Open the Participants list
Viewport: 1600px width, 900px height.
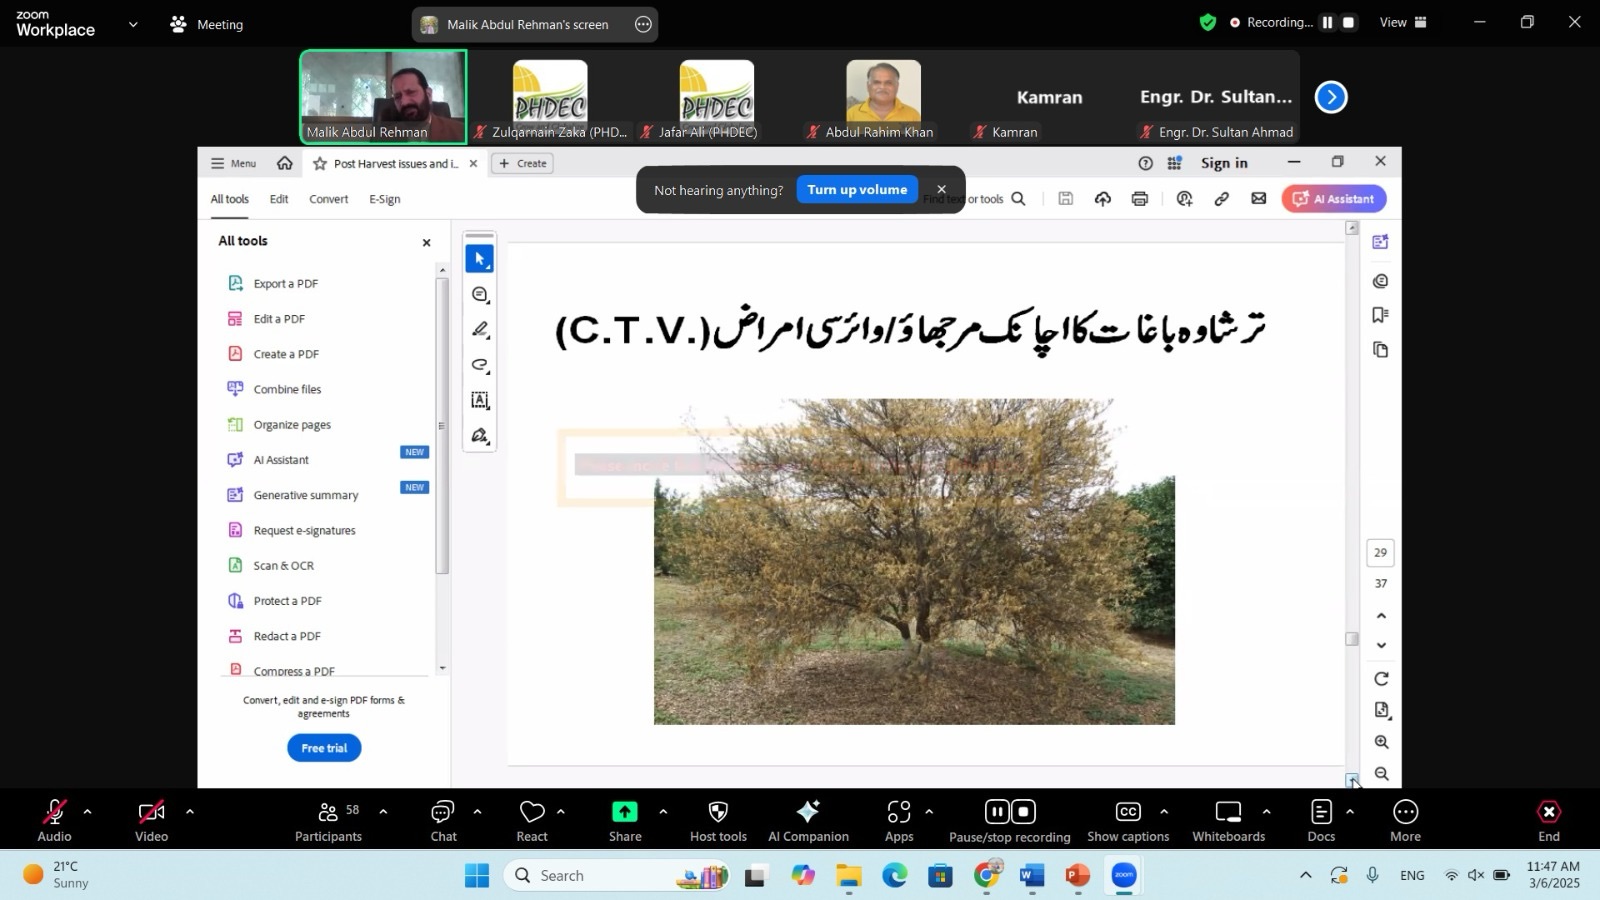coord(328,812)
